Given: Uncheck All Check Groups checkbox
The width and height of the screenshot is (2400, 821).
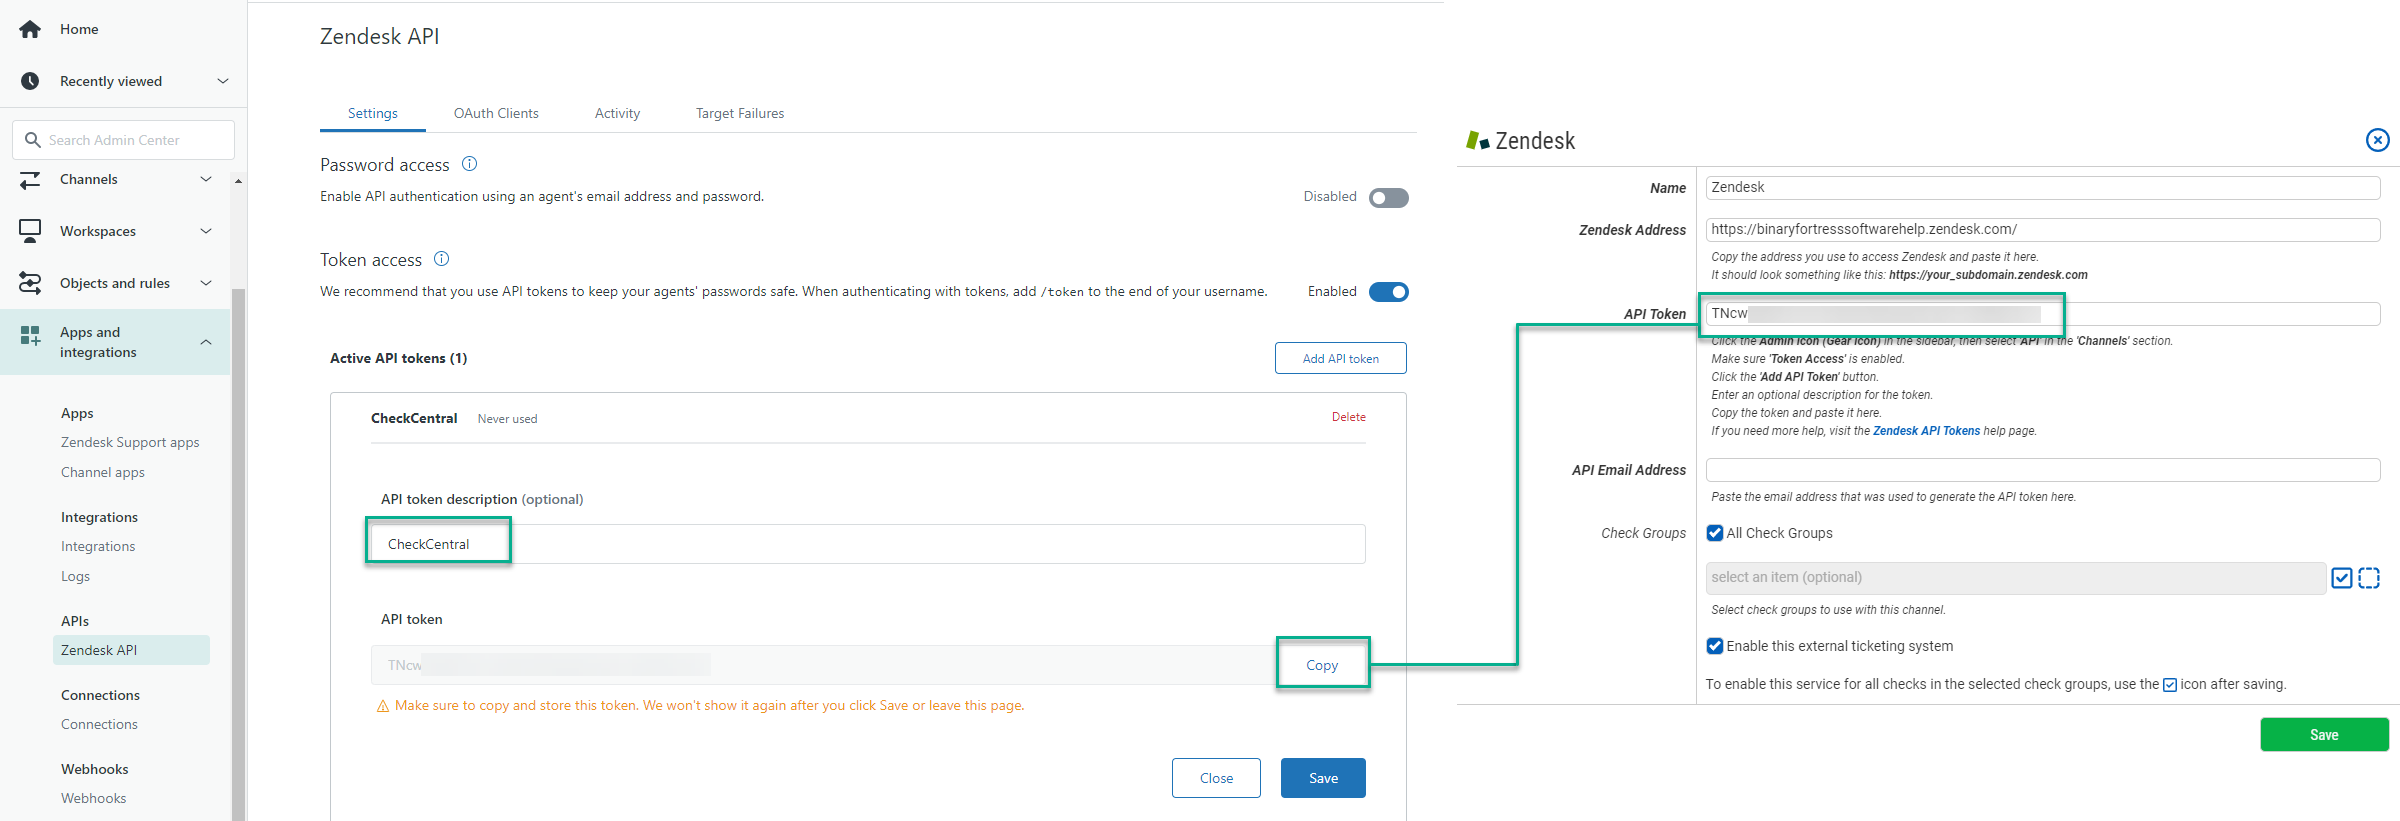Looking at the screenshot, I should click(x=1715, y=533).
